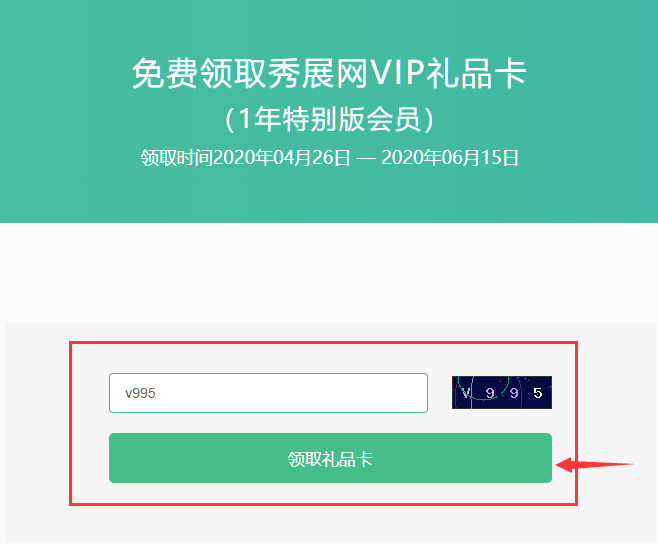Viewport: 658px width, 544px height.
Task: Click the first pink 9 in captcha
Action: (490, 393)
